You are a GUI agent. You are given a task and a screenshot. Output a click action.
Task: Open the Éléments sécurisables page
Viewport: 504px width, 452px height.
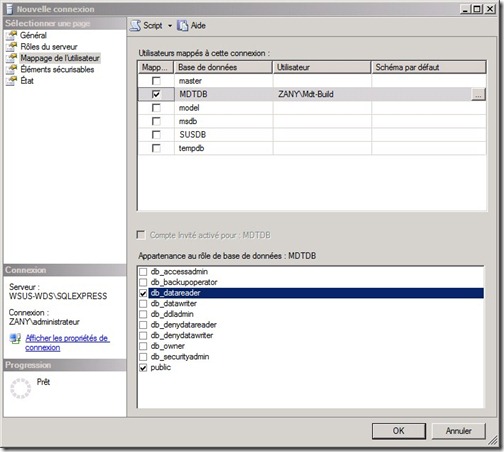57,69
